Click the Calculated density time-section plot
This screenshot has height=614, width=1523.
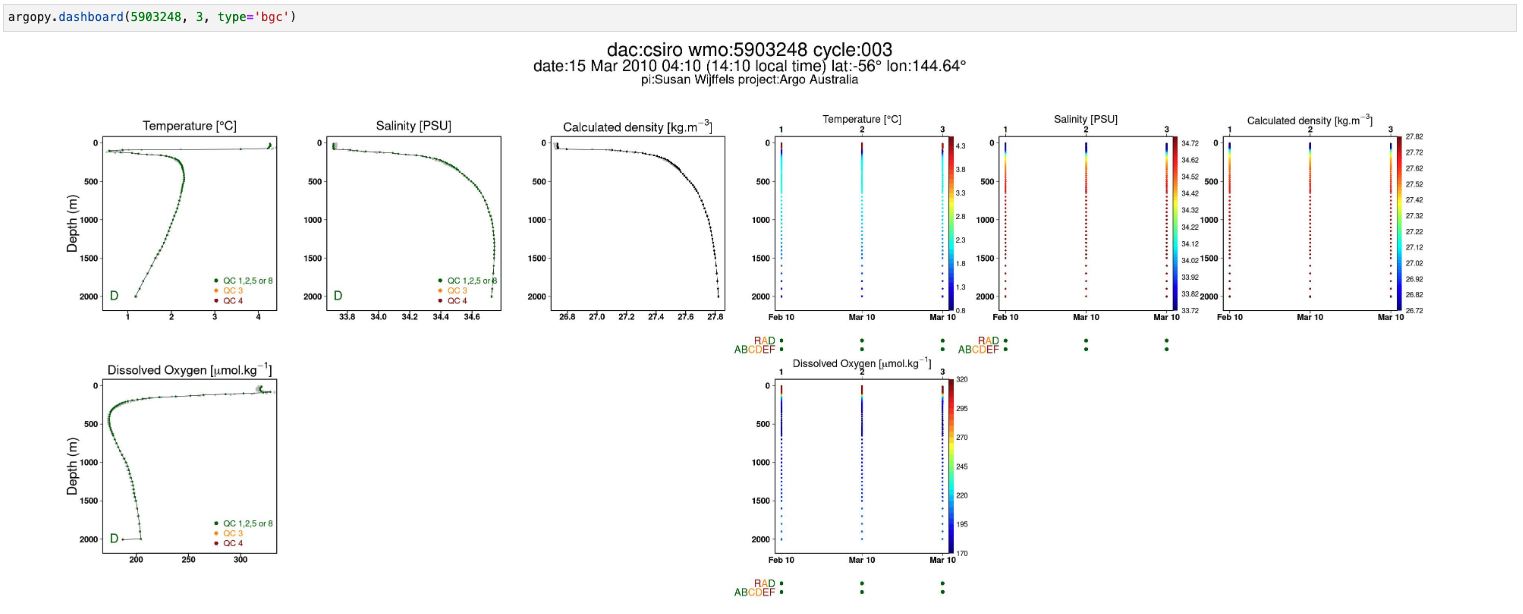click(1310, 223)
